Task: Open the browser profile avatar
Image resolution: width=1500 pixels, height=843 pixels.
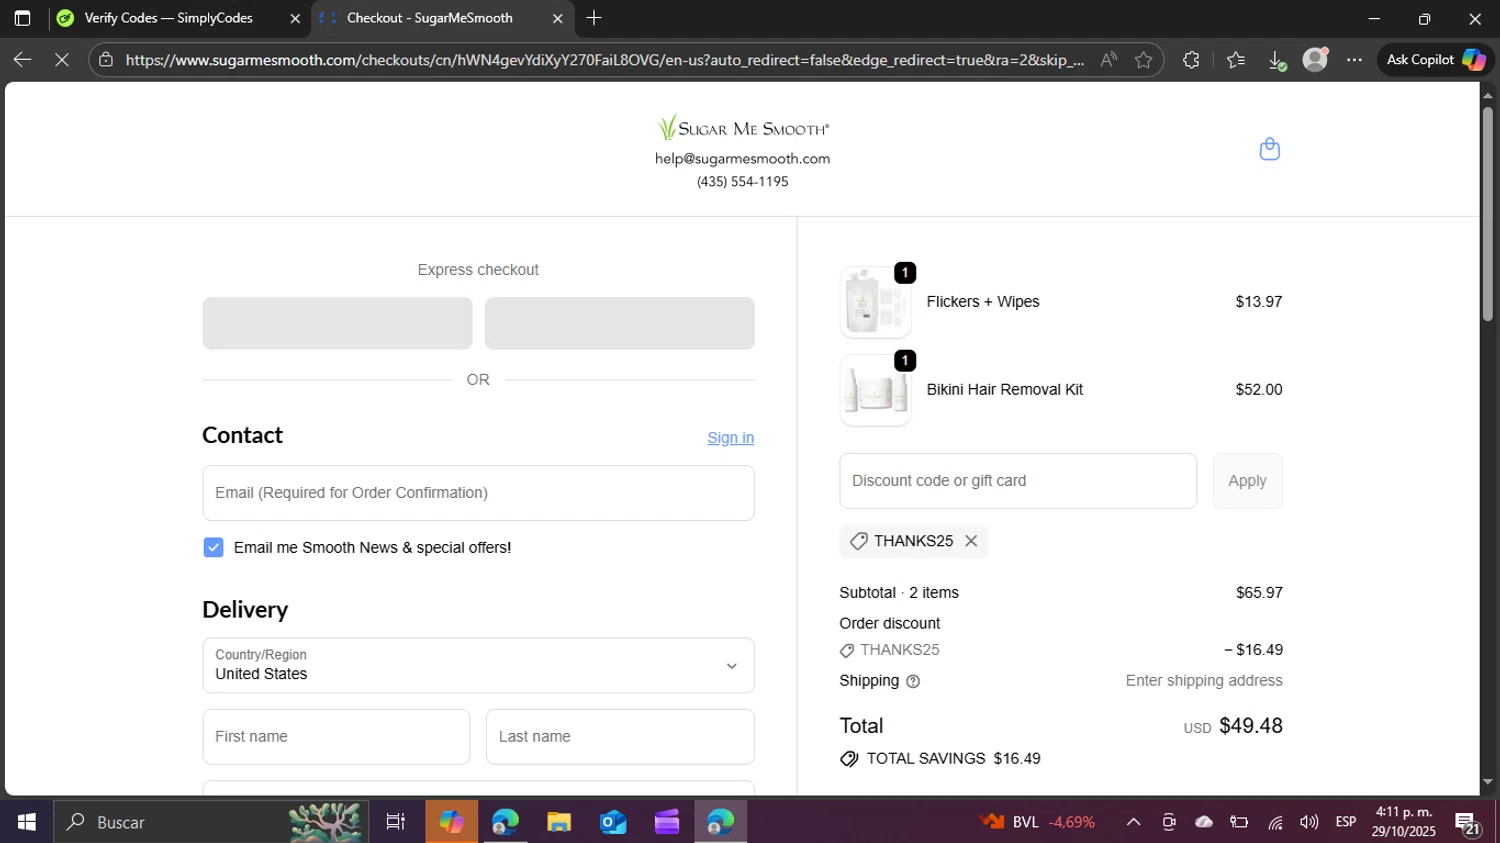Action: [1315, 60]
